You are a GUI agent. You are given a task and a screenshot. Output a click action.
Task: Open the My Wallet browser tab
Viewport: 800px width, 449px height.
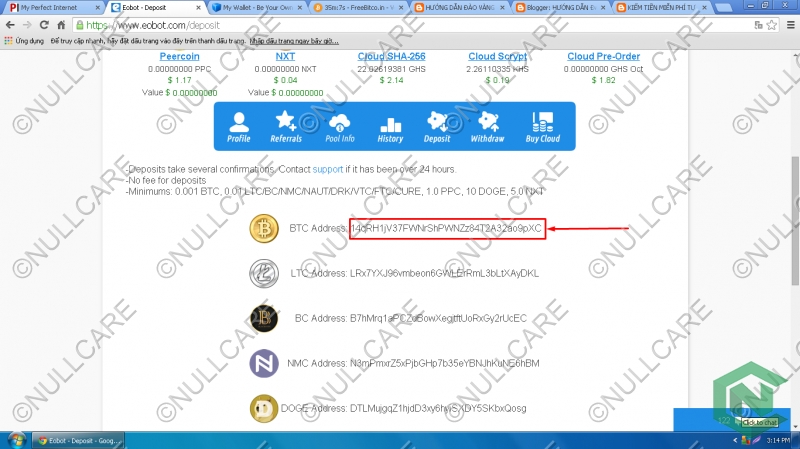255,7
